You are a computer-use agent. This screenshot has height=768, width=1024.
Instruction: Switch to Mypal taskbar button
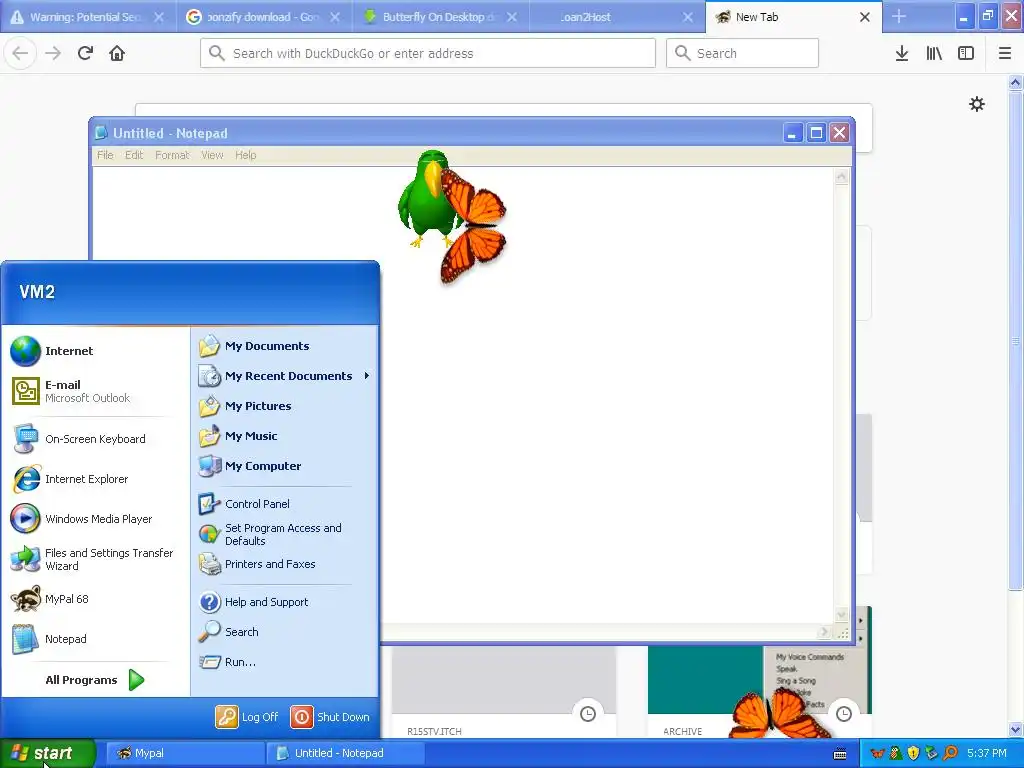[x=185, y=753]
